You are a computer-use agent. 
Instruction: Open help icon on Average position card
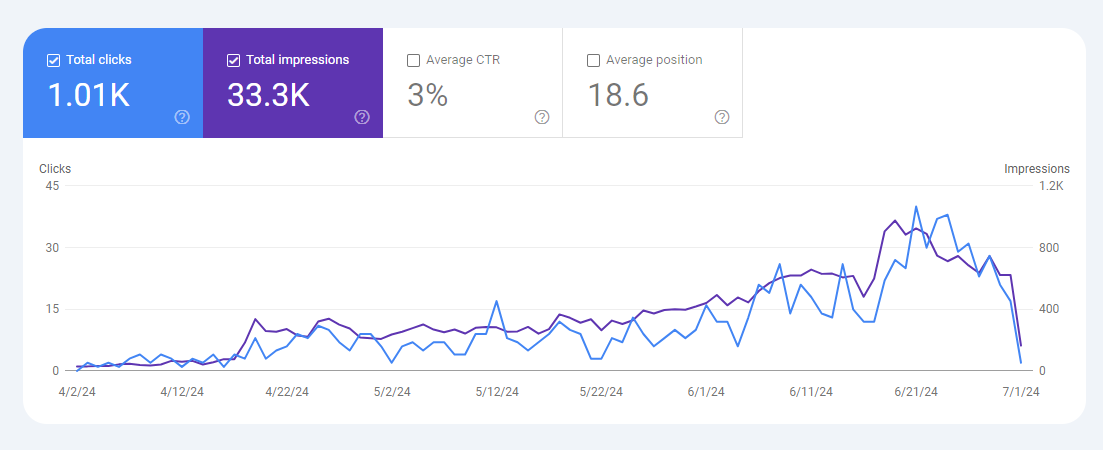(722, 117)
